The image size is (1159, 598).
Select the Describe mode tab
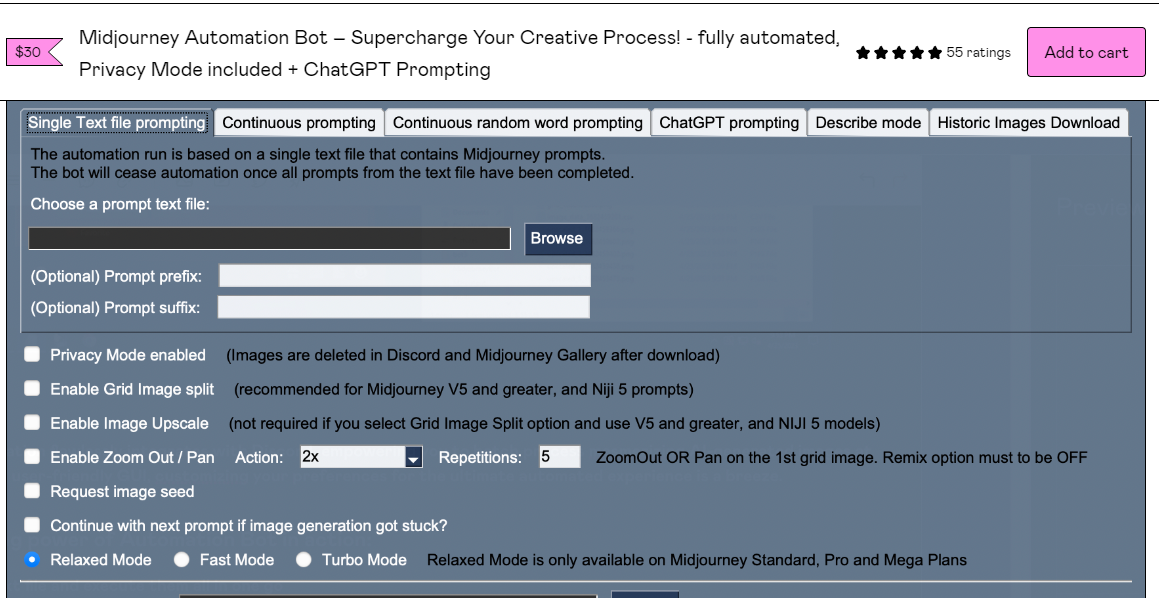click(866, 122)
